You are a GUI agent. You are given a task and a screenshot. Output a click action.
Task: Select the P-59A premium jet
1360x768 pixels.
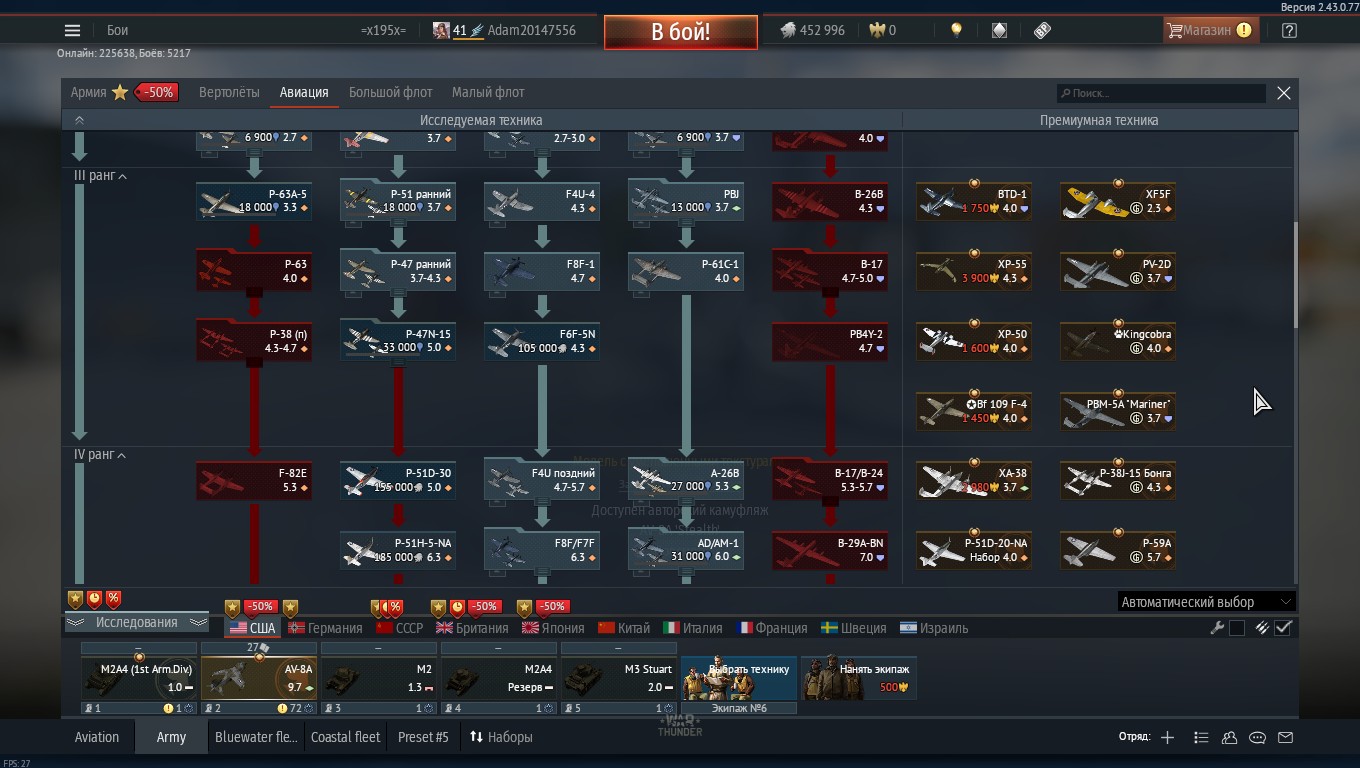[x=1118, y=550]
